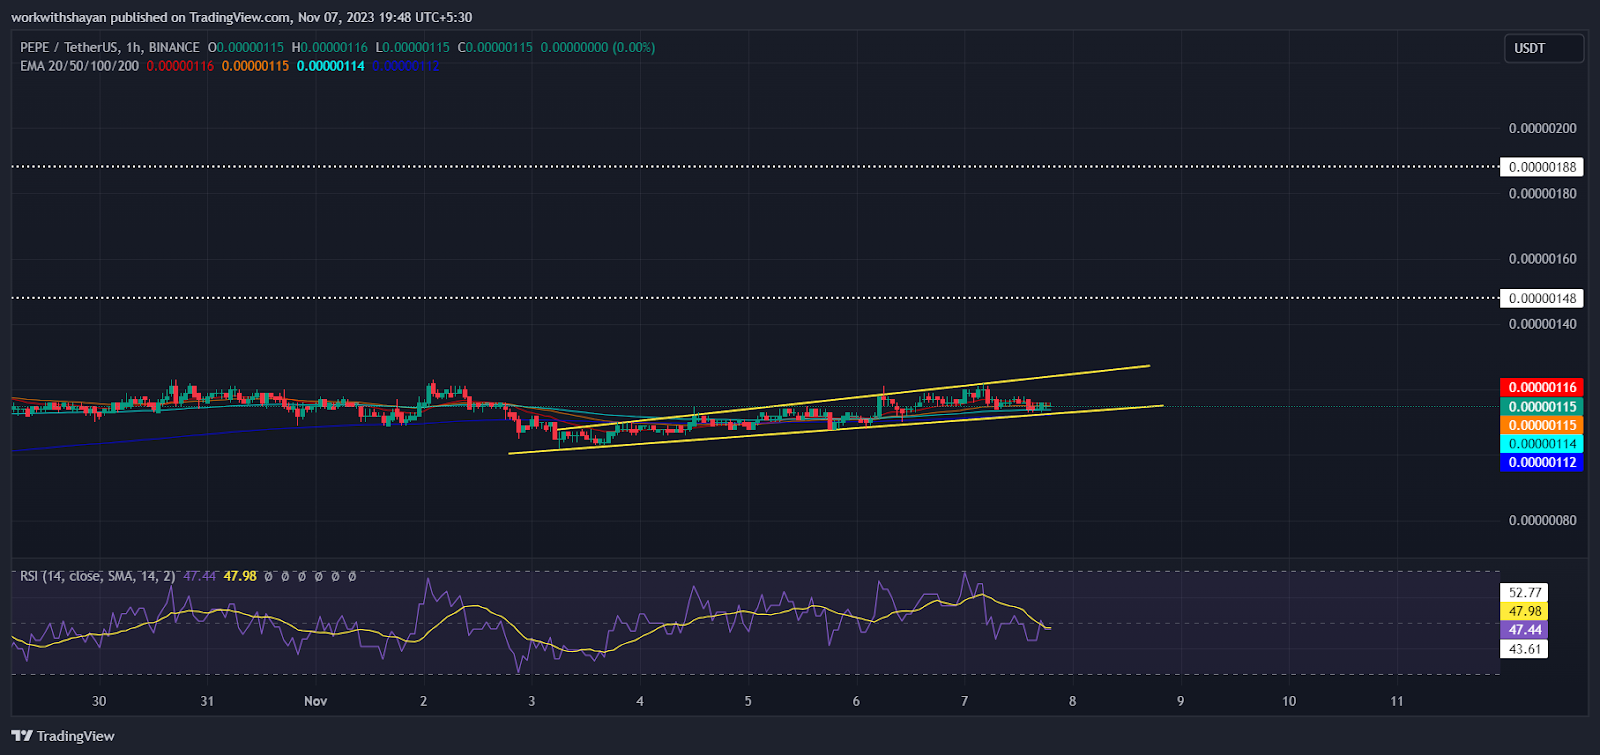Click the purple 47.44 RSI axis label
Image resolution: width=1600 pixels, height=755 pixels.
1524,630
